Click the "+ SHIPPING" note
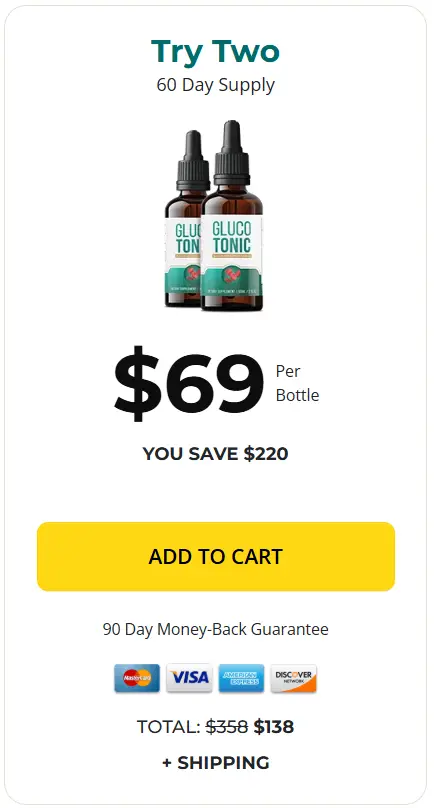Viewport: 434px width, 808px height. point(215,763)
